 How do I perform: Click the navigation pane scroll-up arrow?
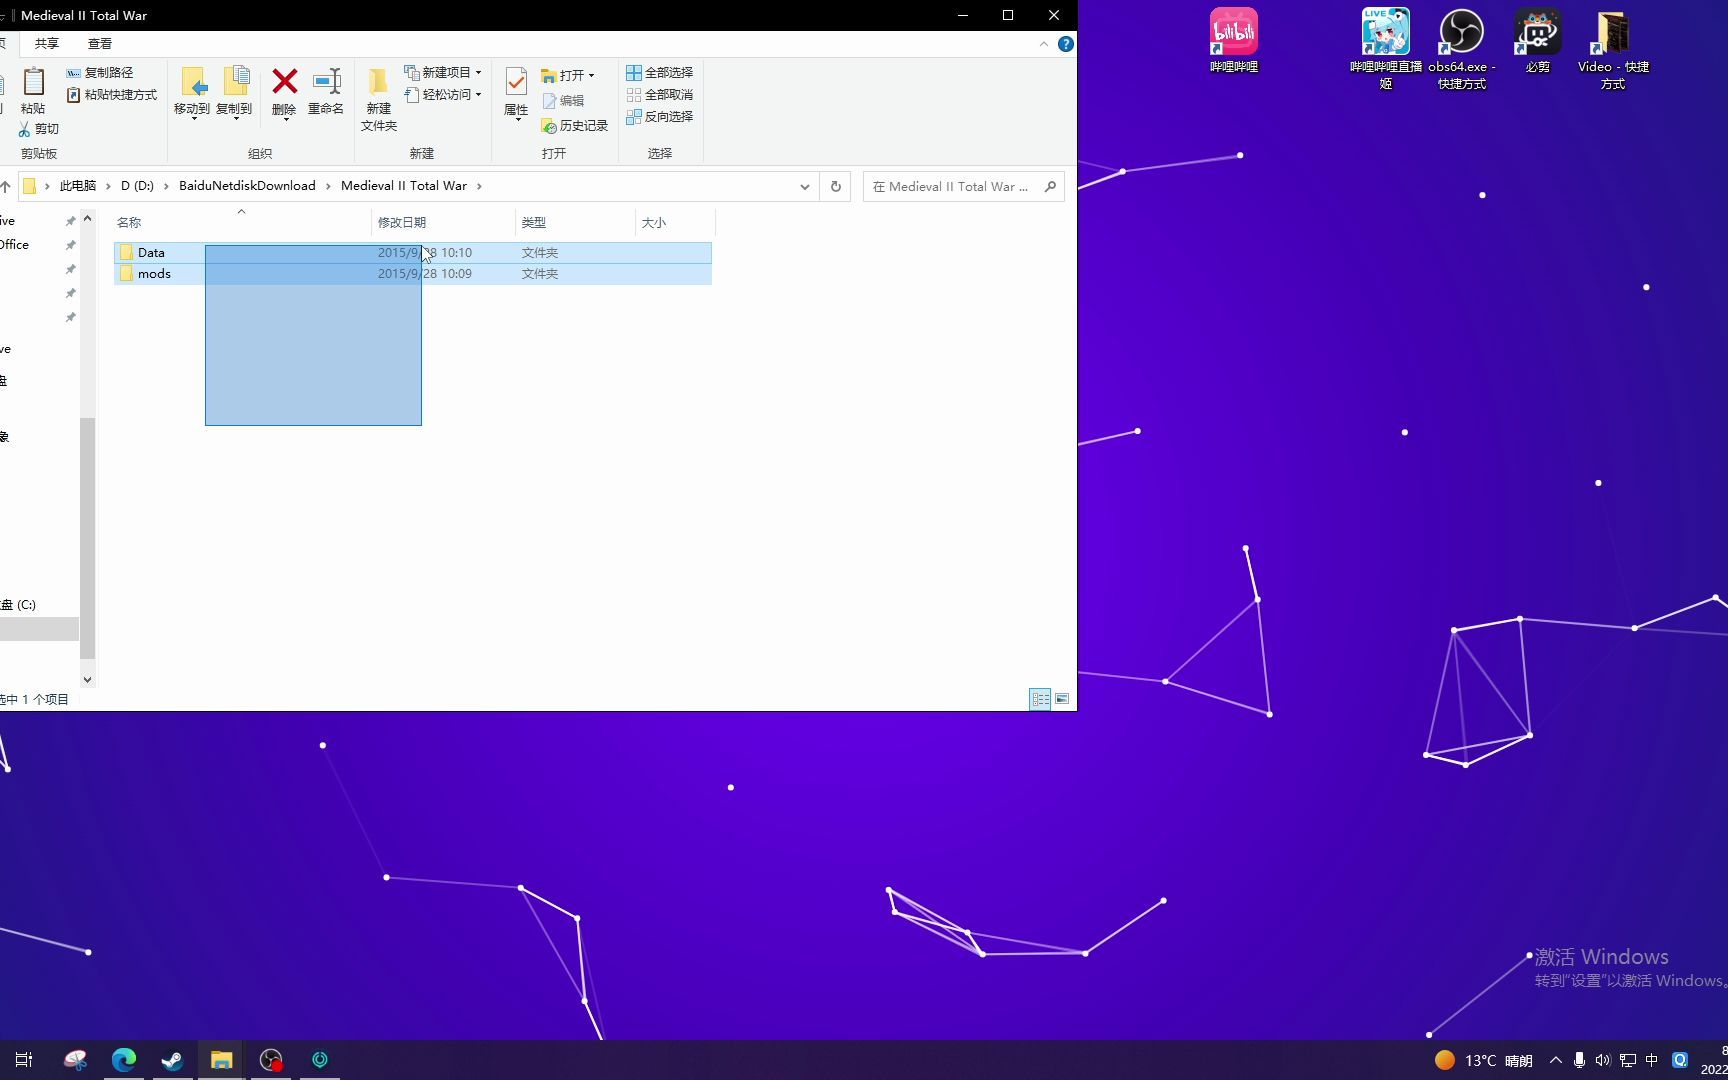coord(88,218)
